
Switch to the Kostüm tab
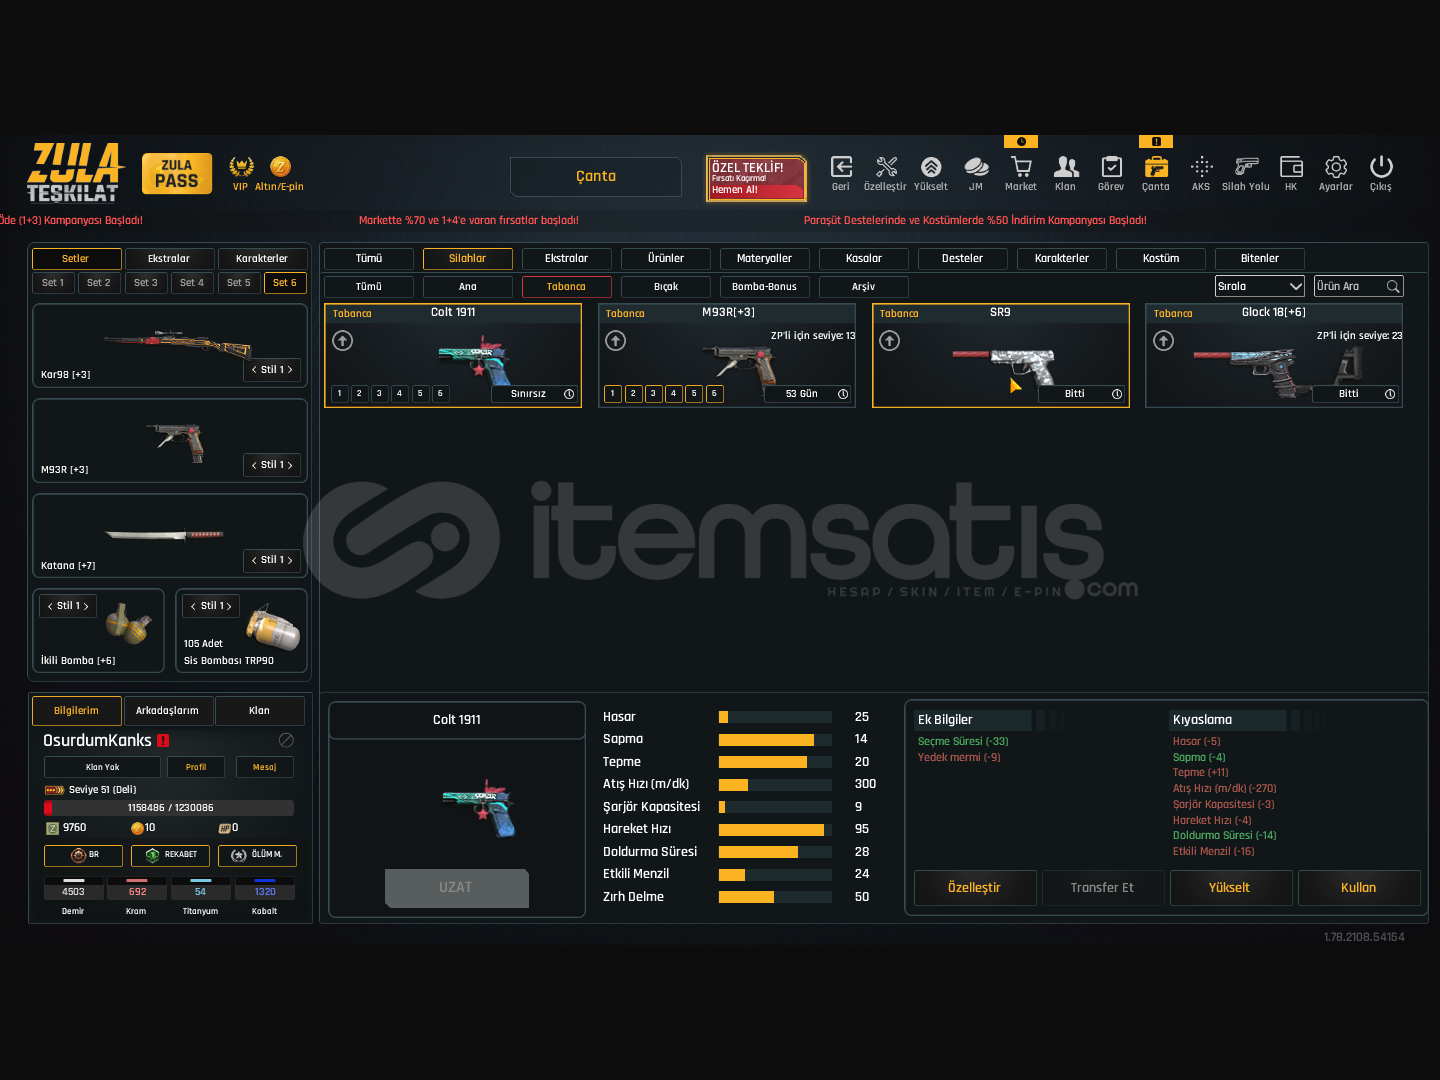click(1161, 259)
